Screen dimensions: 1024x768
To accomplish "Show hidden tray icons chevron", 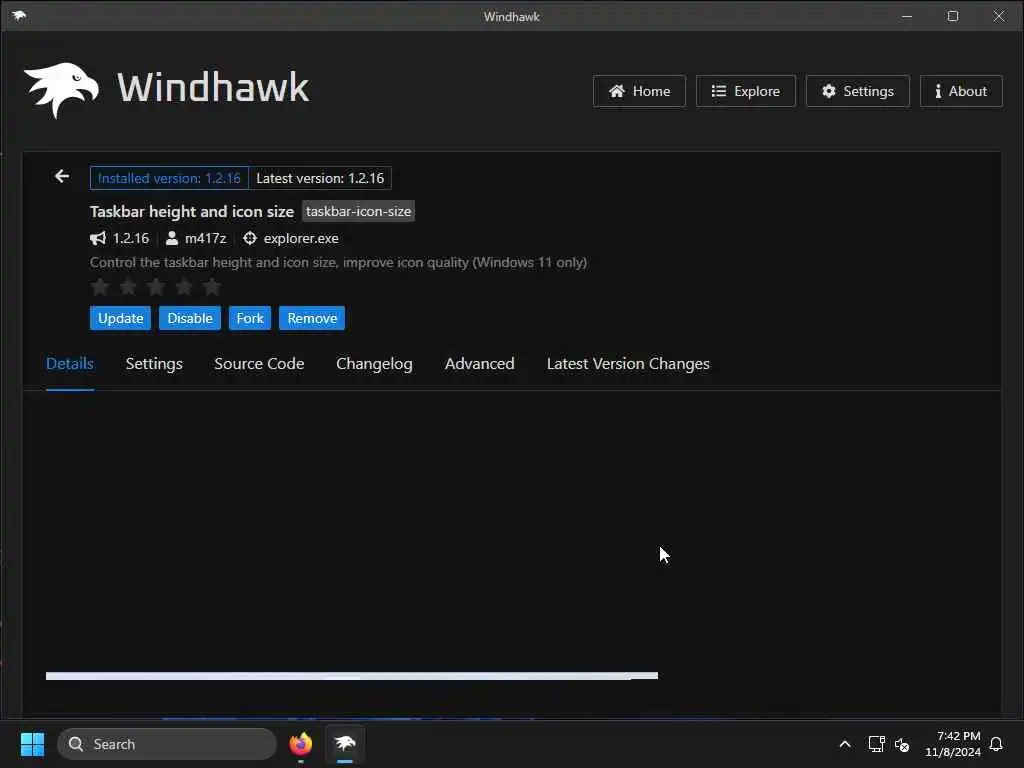I will coord(844,744).
